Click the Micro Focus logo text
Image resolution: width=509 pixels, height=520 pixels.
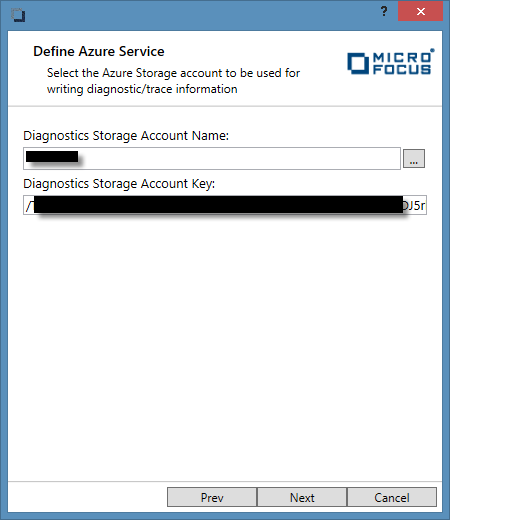click(402, 63)
